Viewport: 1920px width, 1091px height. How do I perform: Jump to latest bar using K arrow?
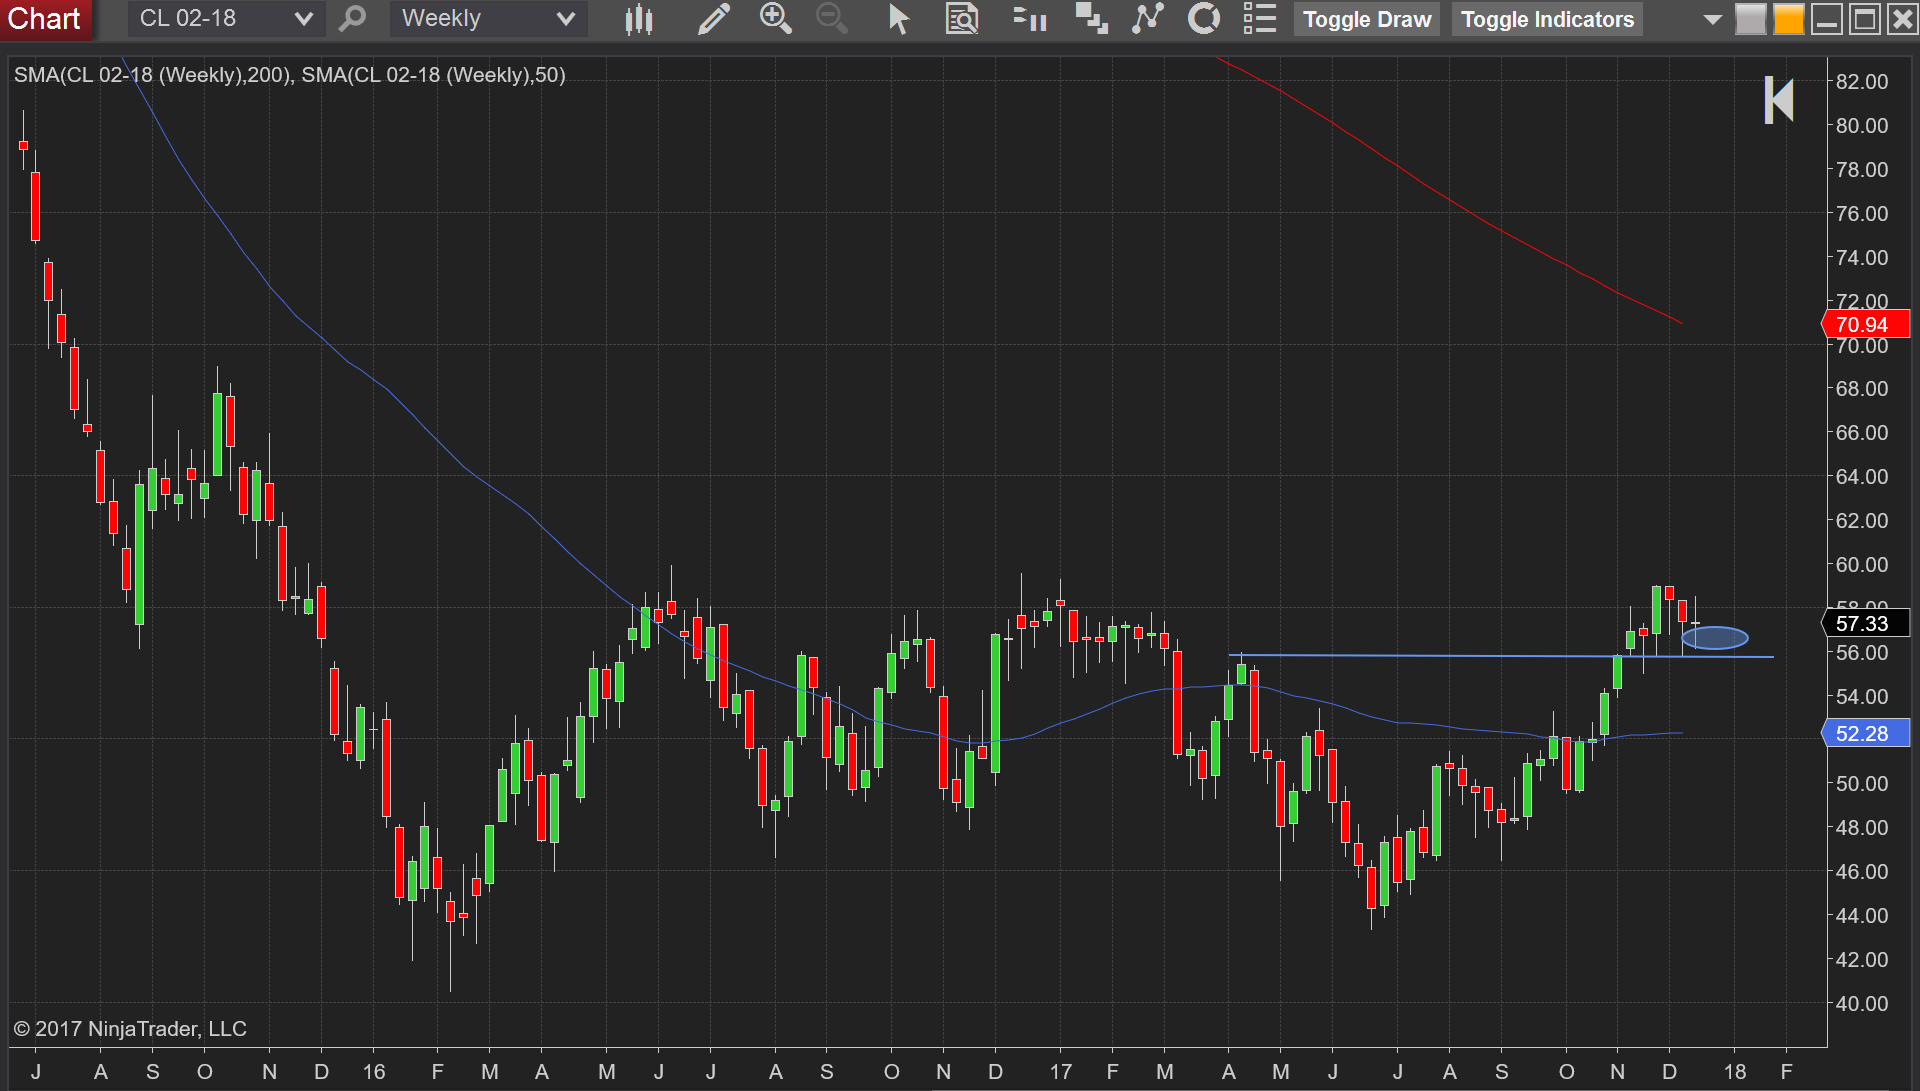(x=1779, y=100)
